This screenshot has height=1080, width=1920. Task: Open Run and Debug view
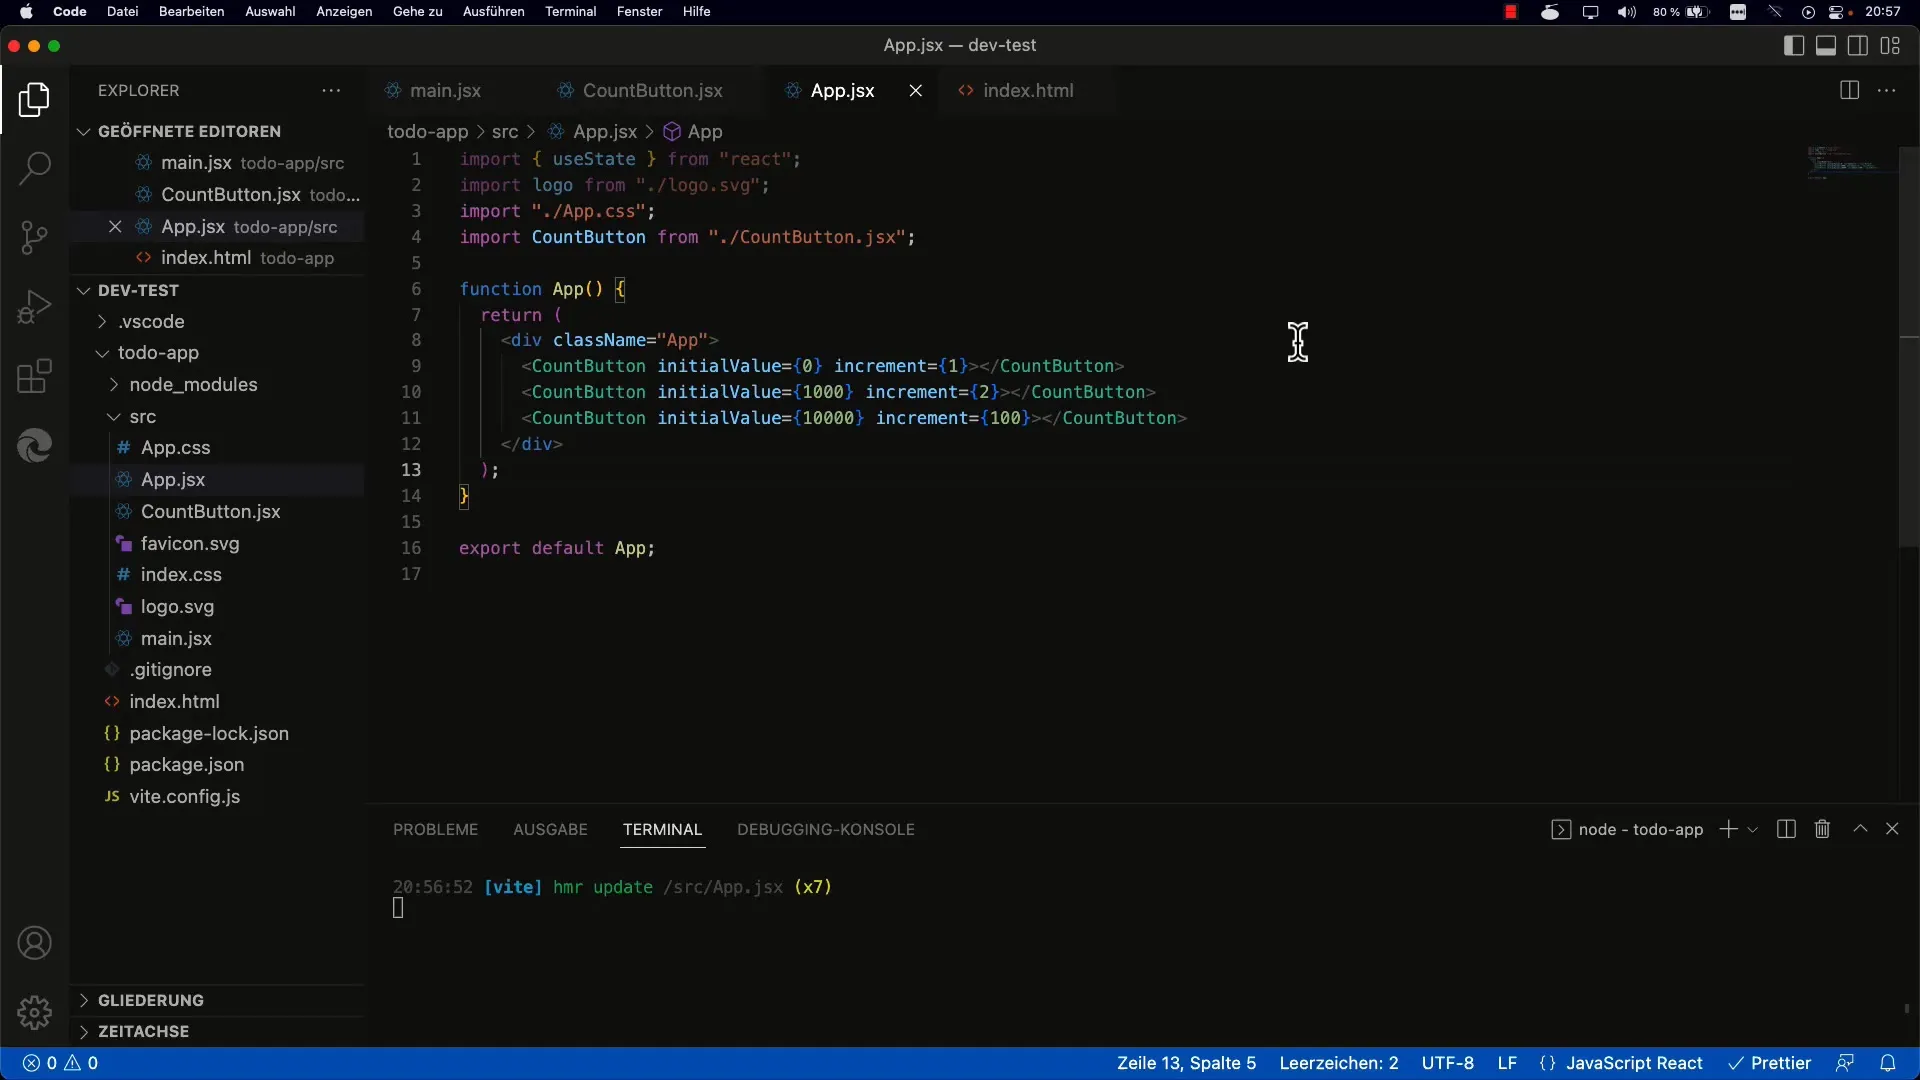point(34,307)
